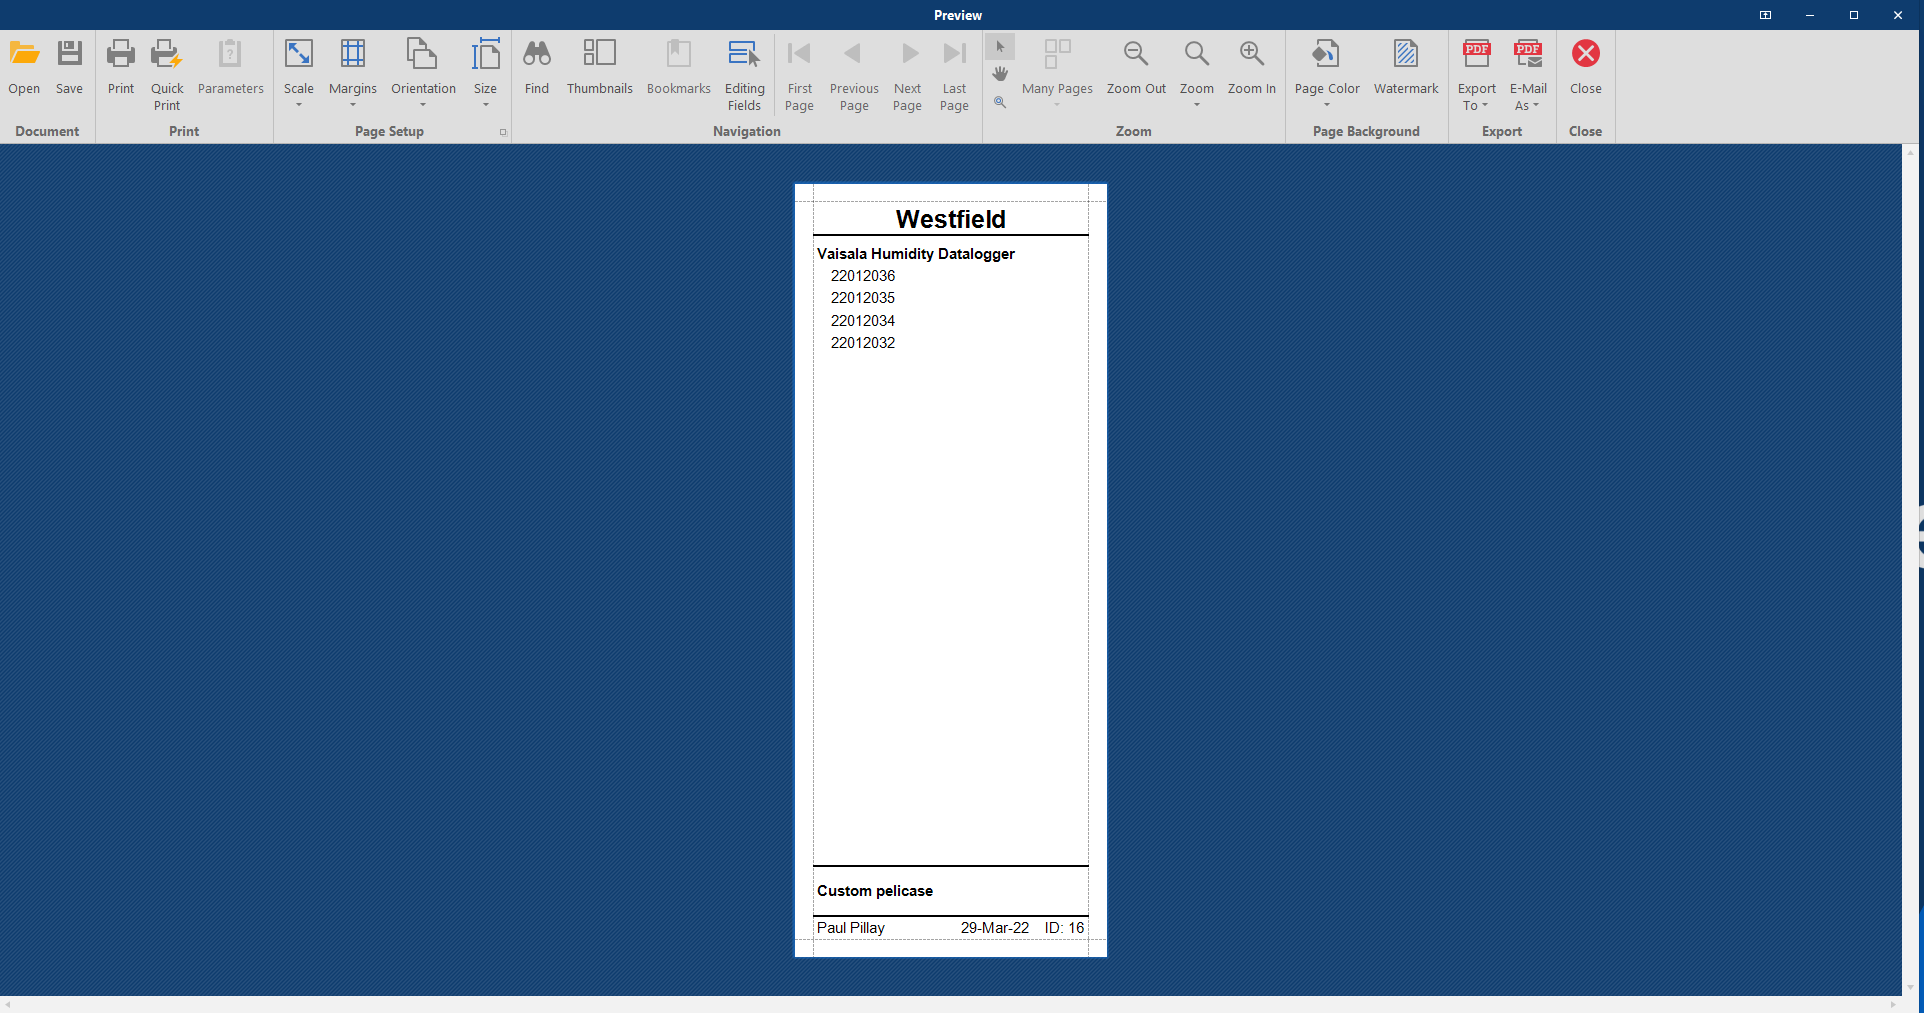Click Export To PDF icon

tap(1477, 54)
